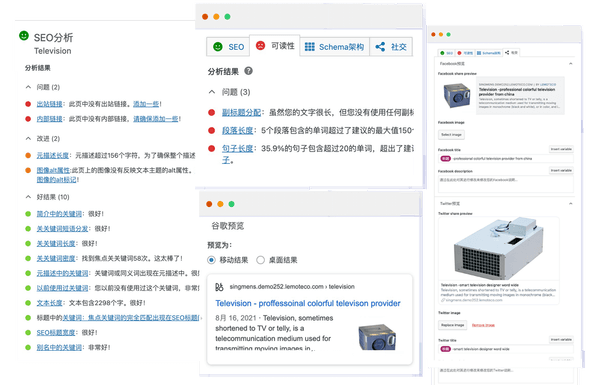Open the 简介中的关键词 link
The width and height of the screenshot is (600, 385).
pyautogui.click(x=59, y=214)
